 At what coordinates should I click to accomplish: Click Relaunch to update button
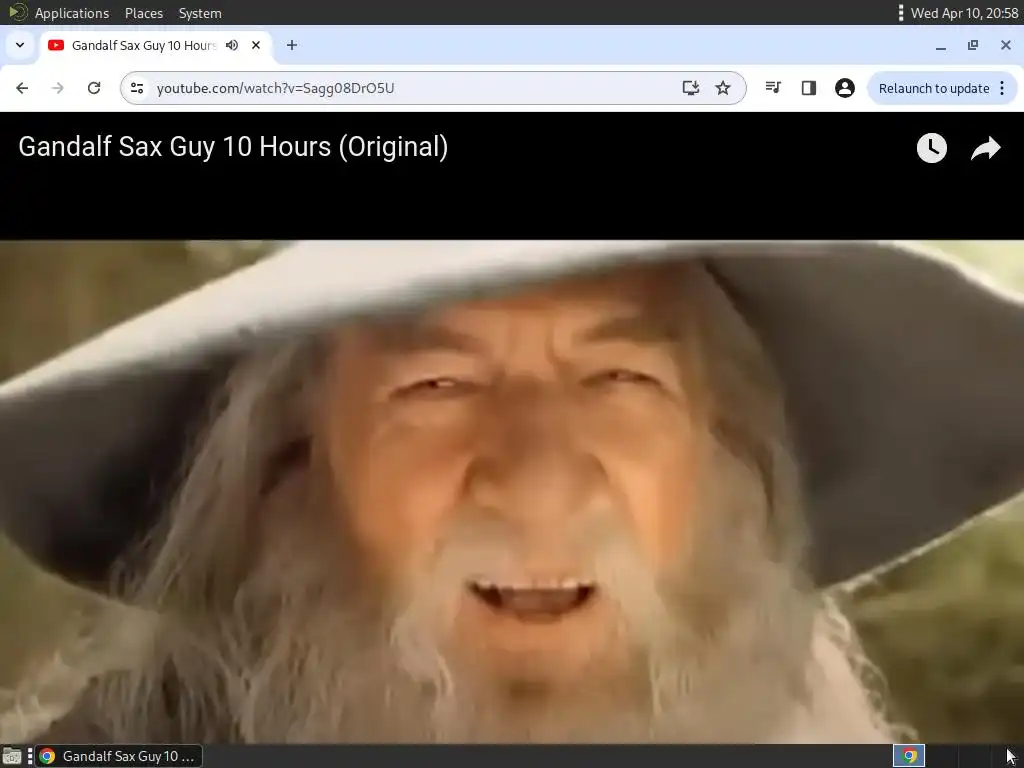[934, 88]
